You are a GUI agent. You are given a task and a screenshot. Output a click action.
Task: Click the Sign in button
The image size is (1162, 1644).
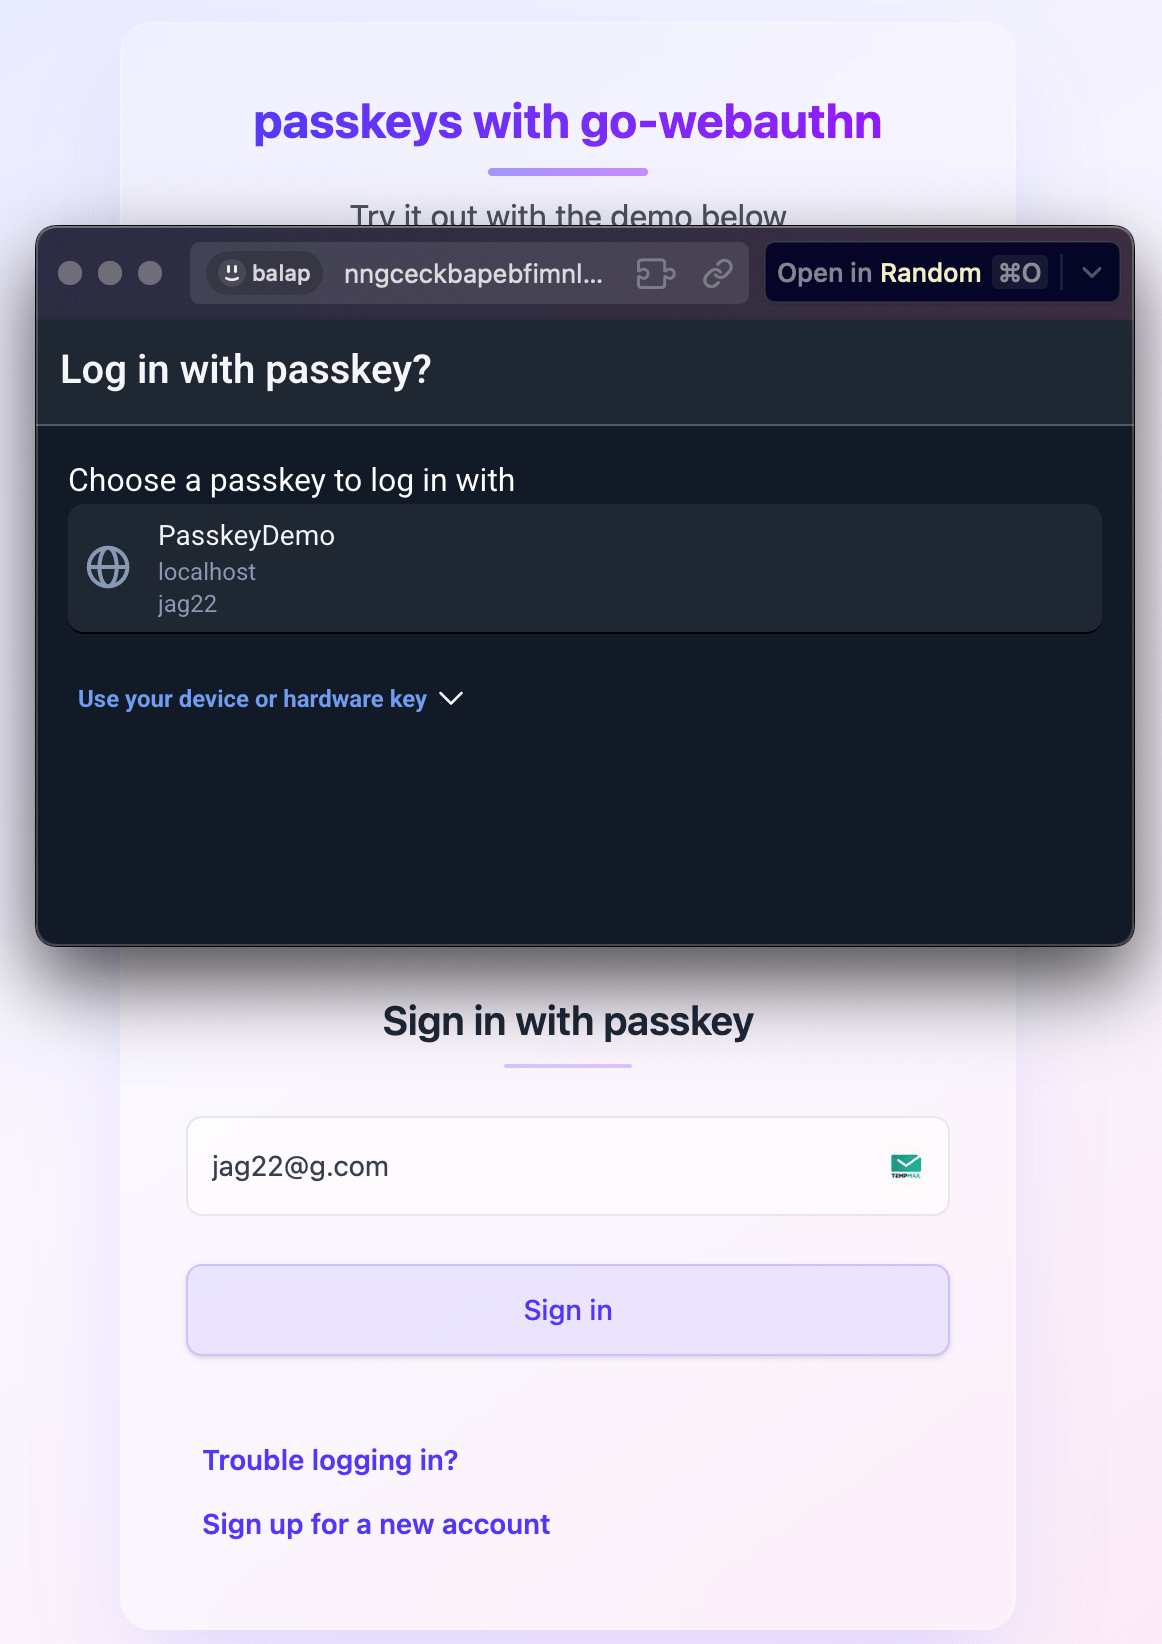pos(568,1310)
